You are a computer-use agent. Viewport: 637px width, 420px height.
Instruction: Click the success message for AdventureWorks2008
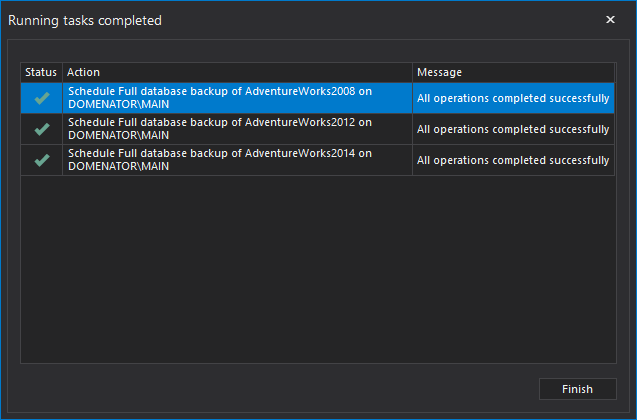point(513,98)
